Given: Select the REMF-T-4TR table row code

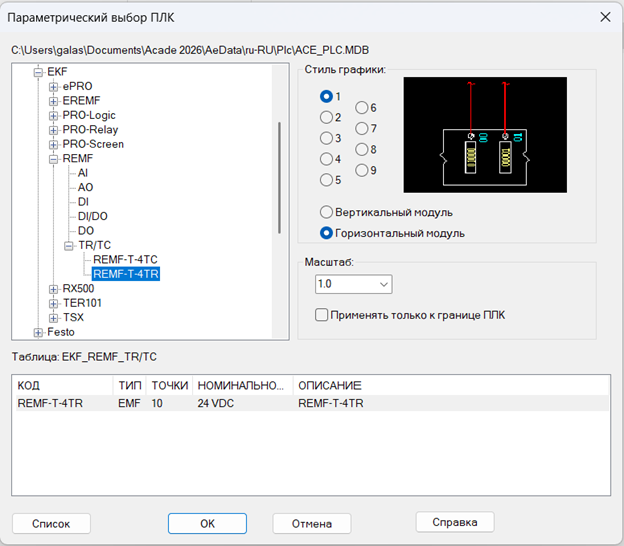Looking at the screenshot, I should [x=50, y=404].
